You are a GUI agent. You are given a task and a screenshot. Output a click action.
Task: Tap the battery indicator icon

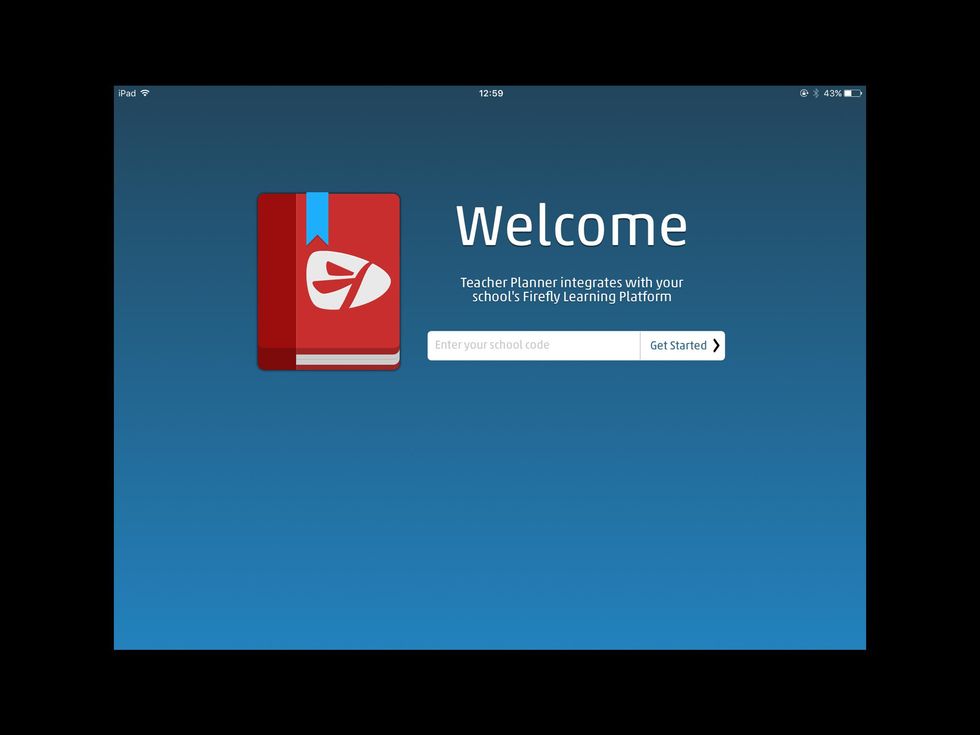point(851,92)
